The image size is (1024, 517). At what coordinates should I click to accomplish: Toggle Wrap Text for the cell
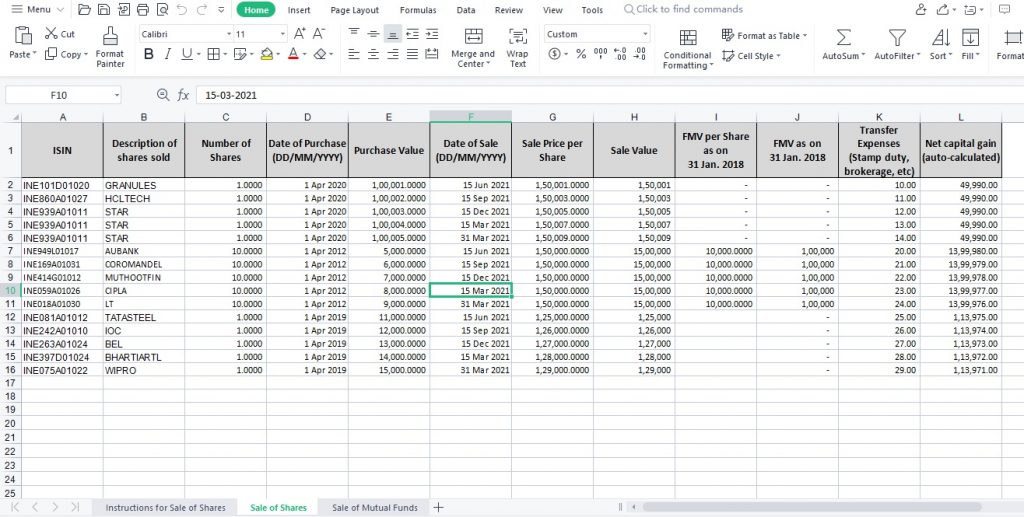tap(517, 47)
